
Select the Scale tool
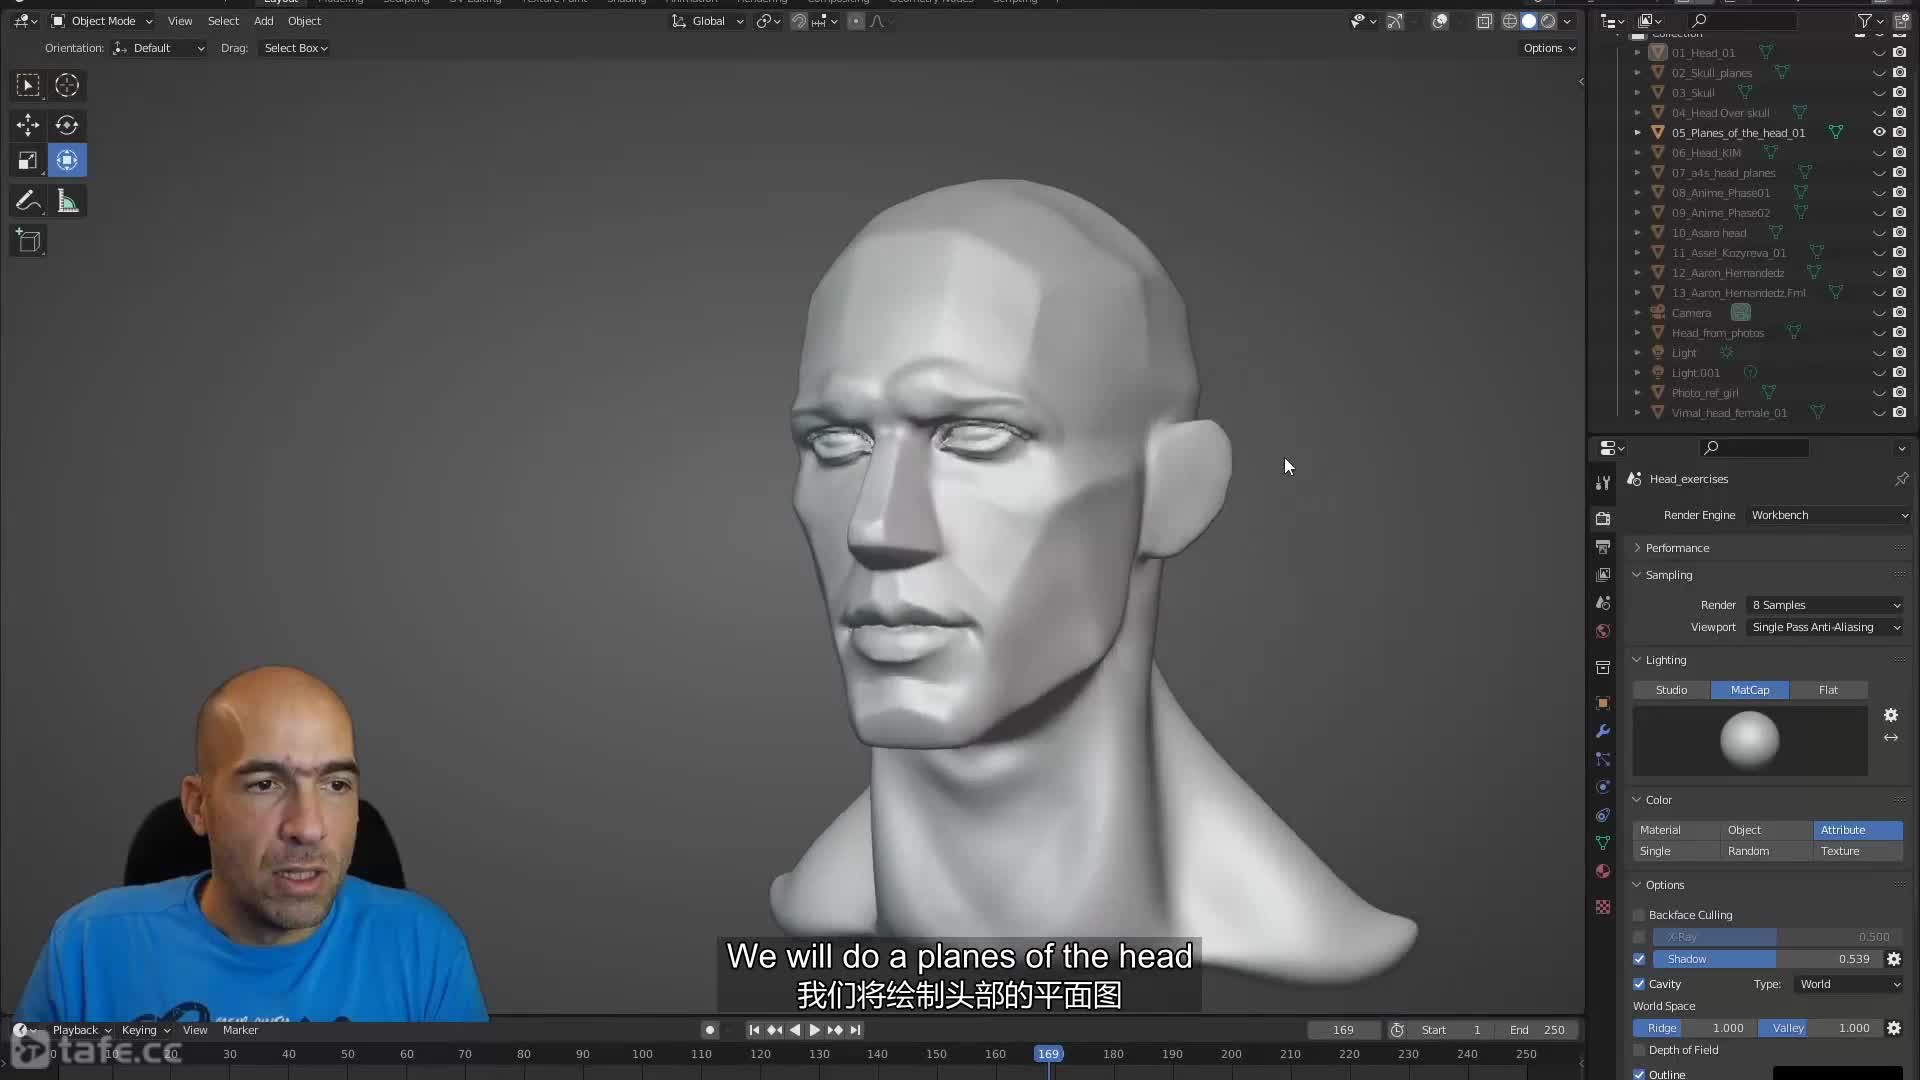click(x=28, y=160)
